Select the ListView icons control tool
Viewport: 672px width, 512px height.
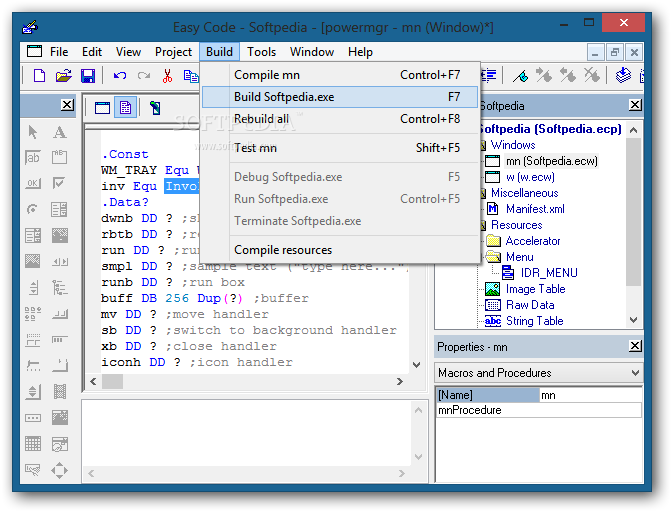click(x=33, y=314)
